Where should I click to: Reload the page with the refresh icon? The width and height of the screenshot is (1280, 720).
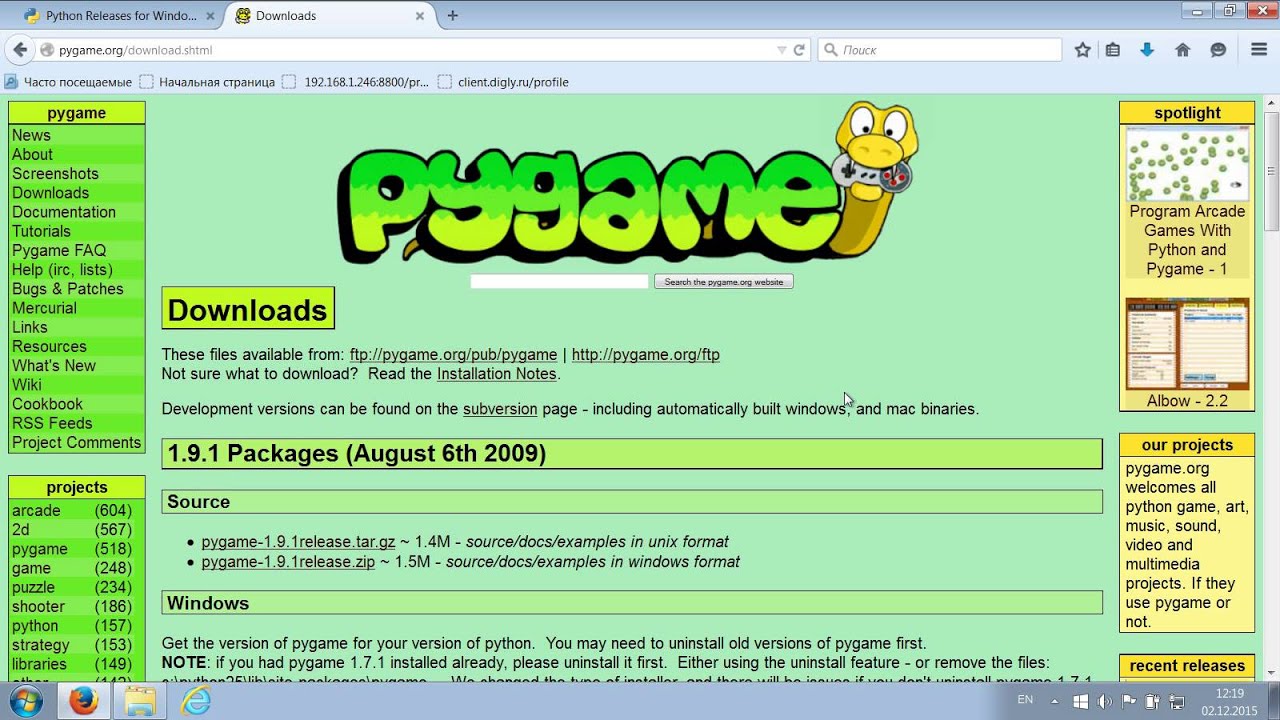[799, 50]
